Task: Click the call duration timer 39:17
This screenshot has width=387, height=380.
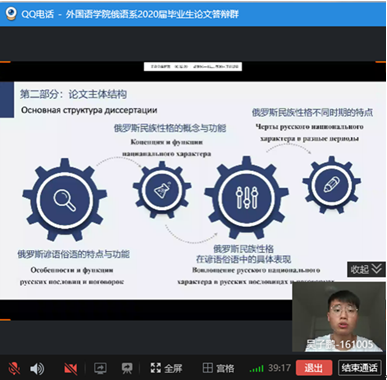Action: (x=279, y=368)
